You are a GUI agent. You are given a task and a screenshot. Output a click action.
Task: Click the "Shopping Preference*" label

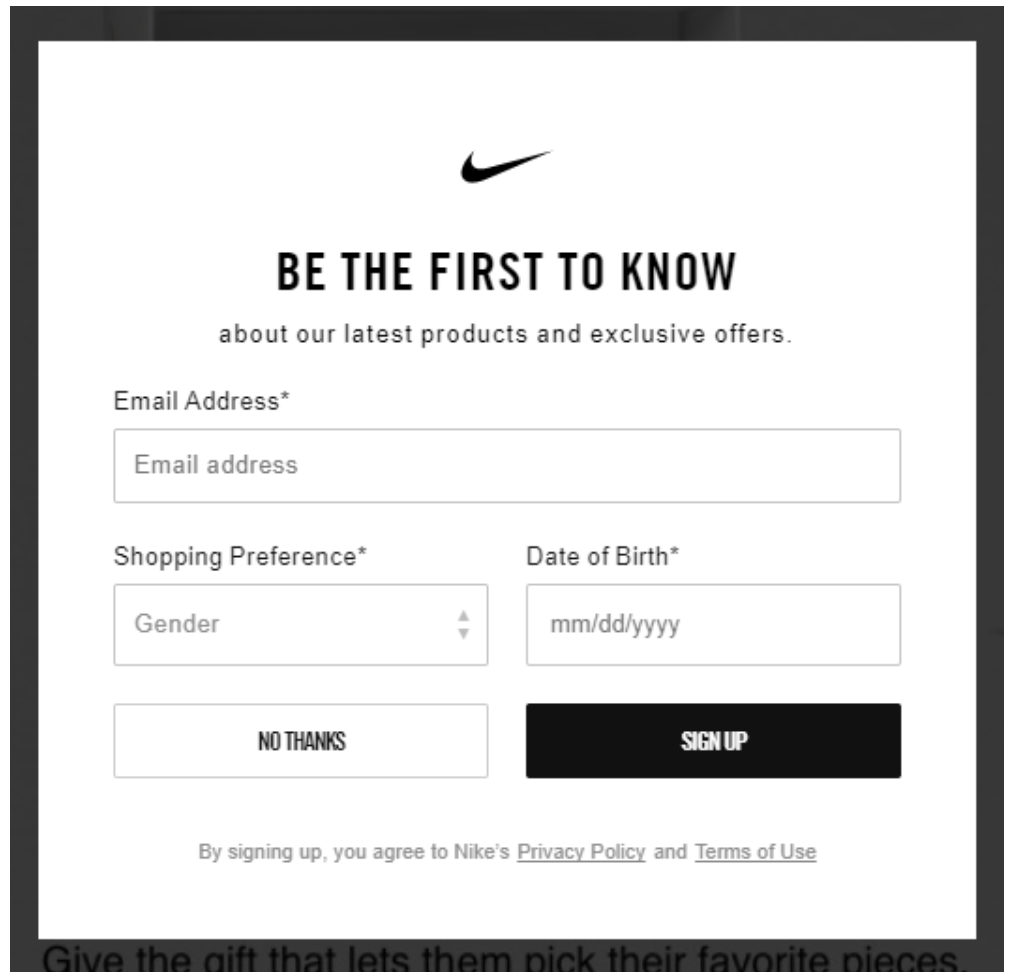click(x=241, y=556)
